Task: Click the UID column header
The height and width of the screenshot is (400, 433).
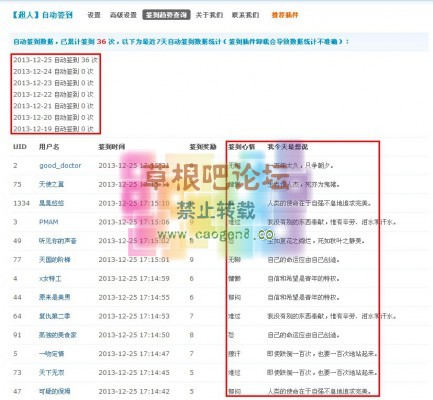Action: pos(20,147)
